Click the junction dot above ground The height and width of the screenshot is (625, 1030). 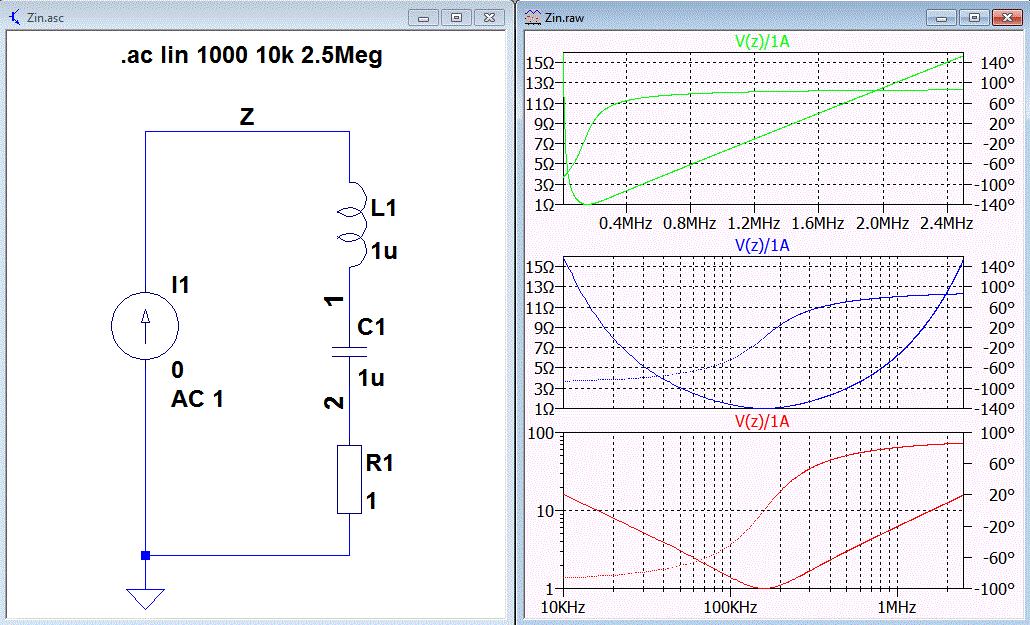click(145, 555)
